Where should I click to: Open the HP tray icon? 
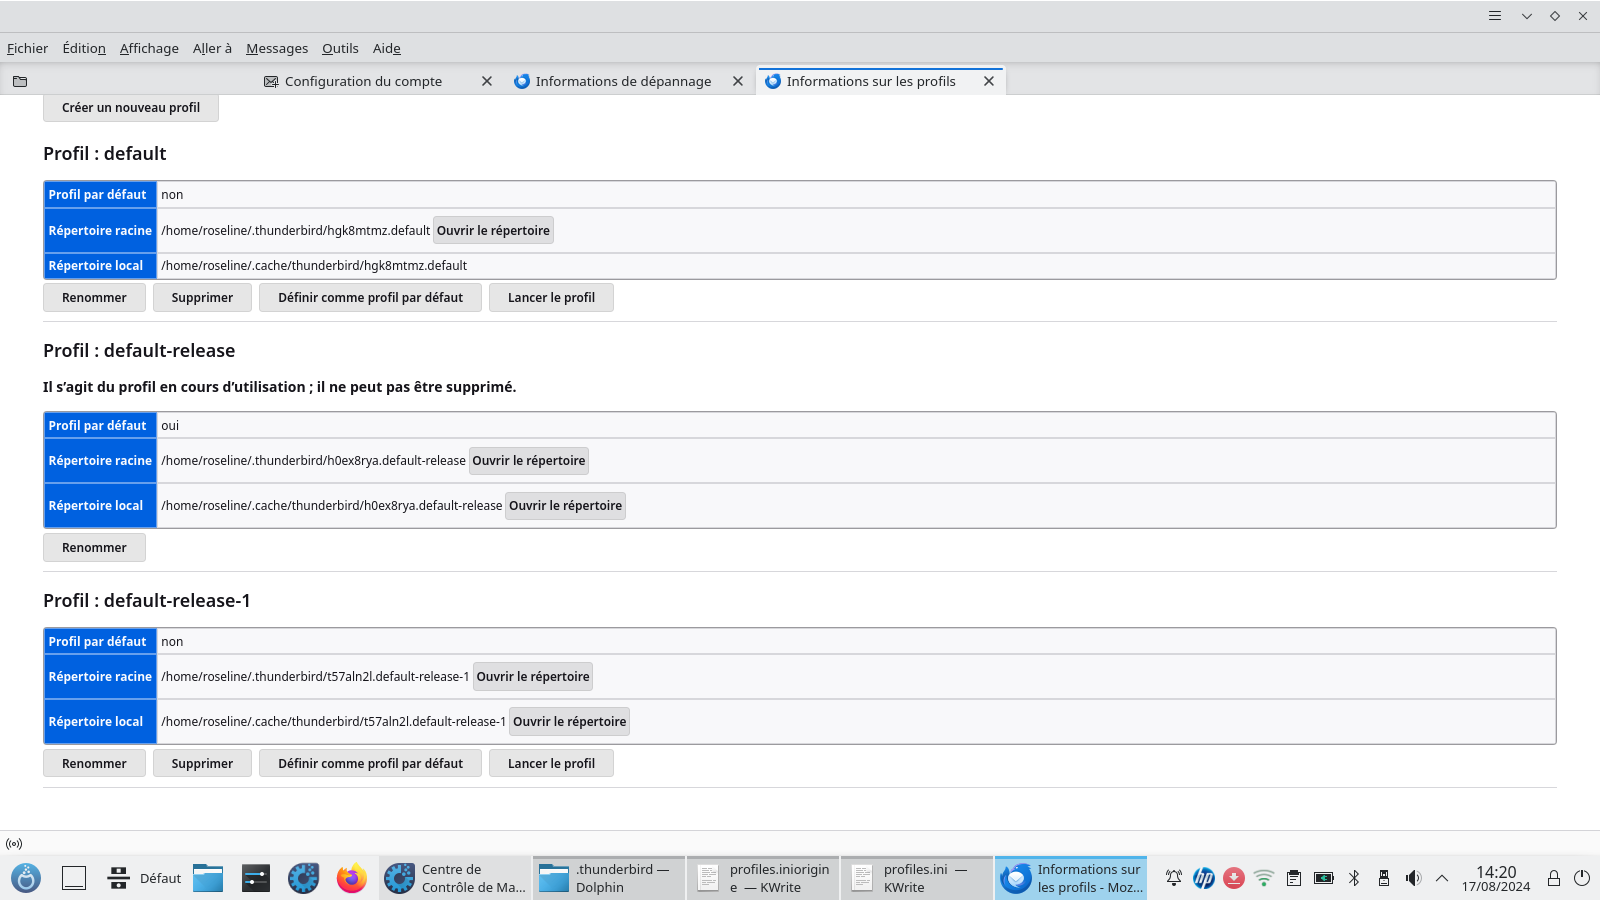(x=1204, y=878)
